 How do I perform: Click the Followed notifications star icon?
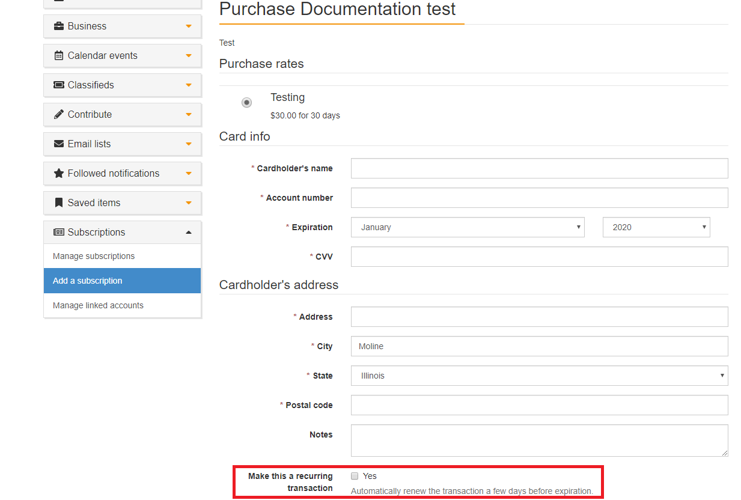pos(59,173)
